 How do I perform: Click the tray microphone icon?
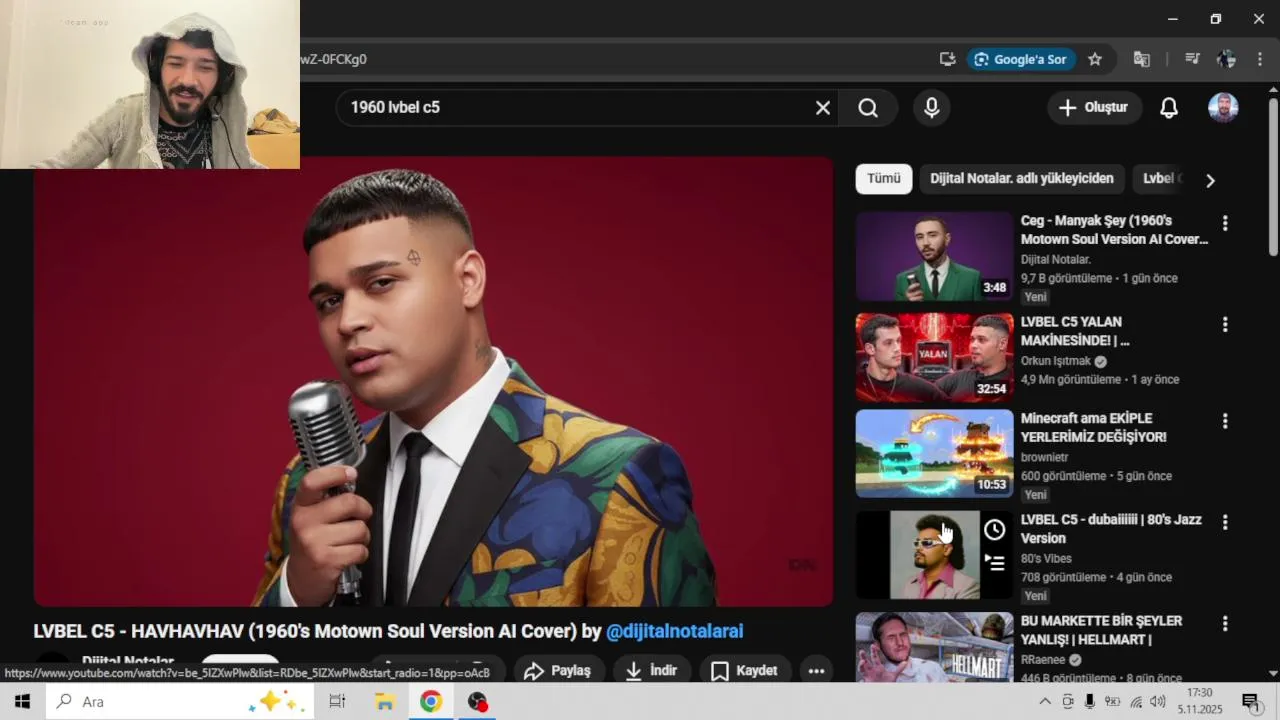pyautogui.click(x=1089, y=701)
